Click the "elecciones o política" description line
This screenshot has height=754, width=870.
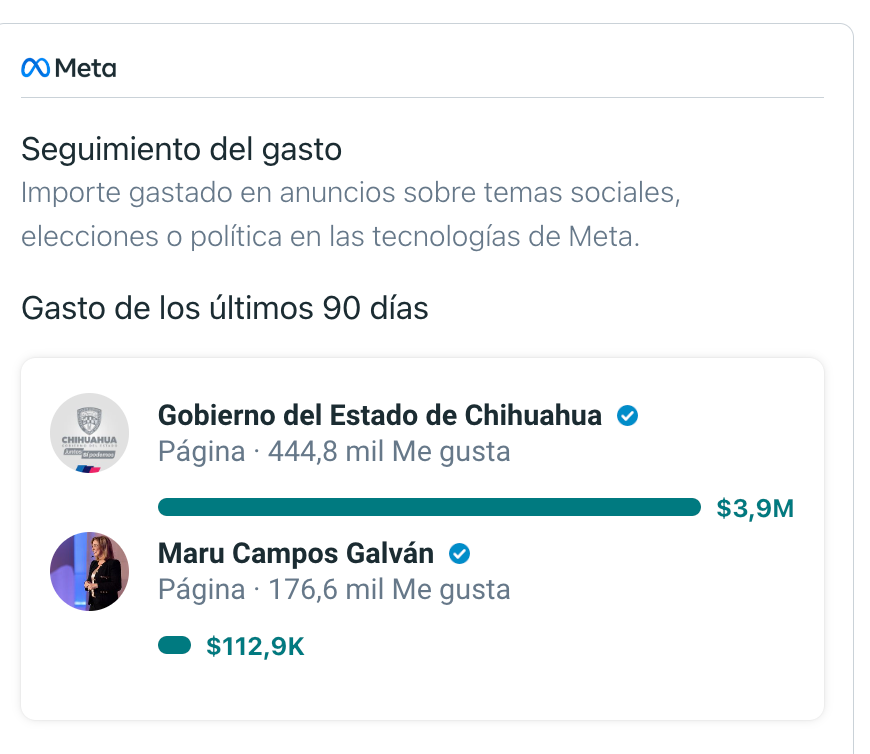[x=329, y=237]
